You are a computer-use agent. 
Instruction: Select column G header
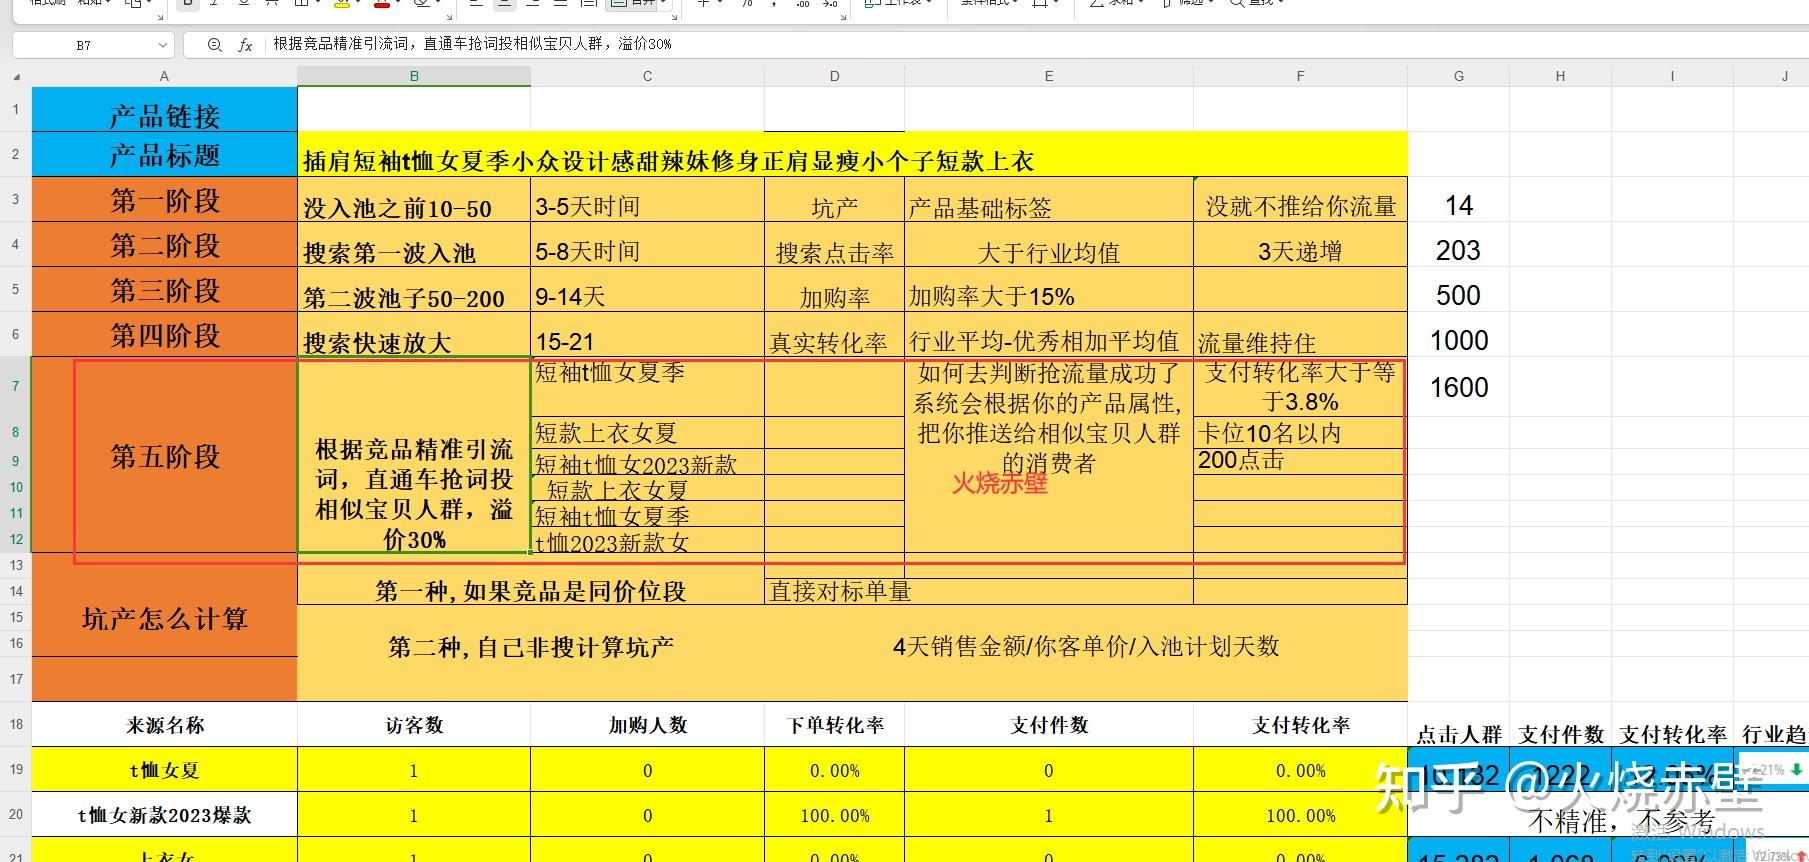(x=1458, y=76)
